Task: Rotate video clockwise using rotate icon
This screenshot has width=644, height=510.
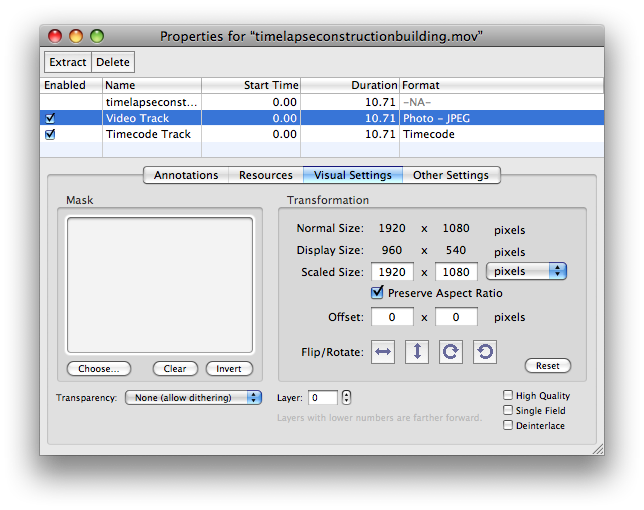Action: (x=451, y=352)
